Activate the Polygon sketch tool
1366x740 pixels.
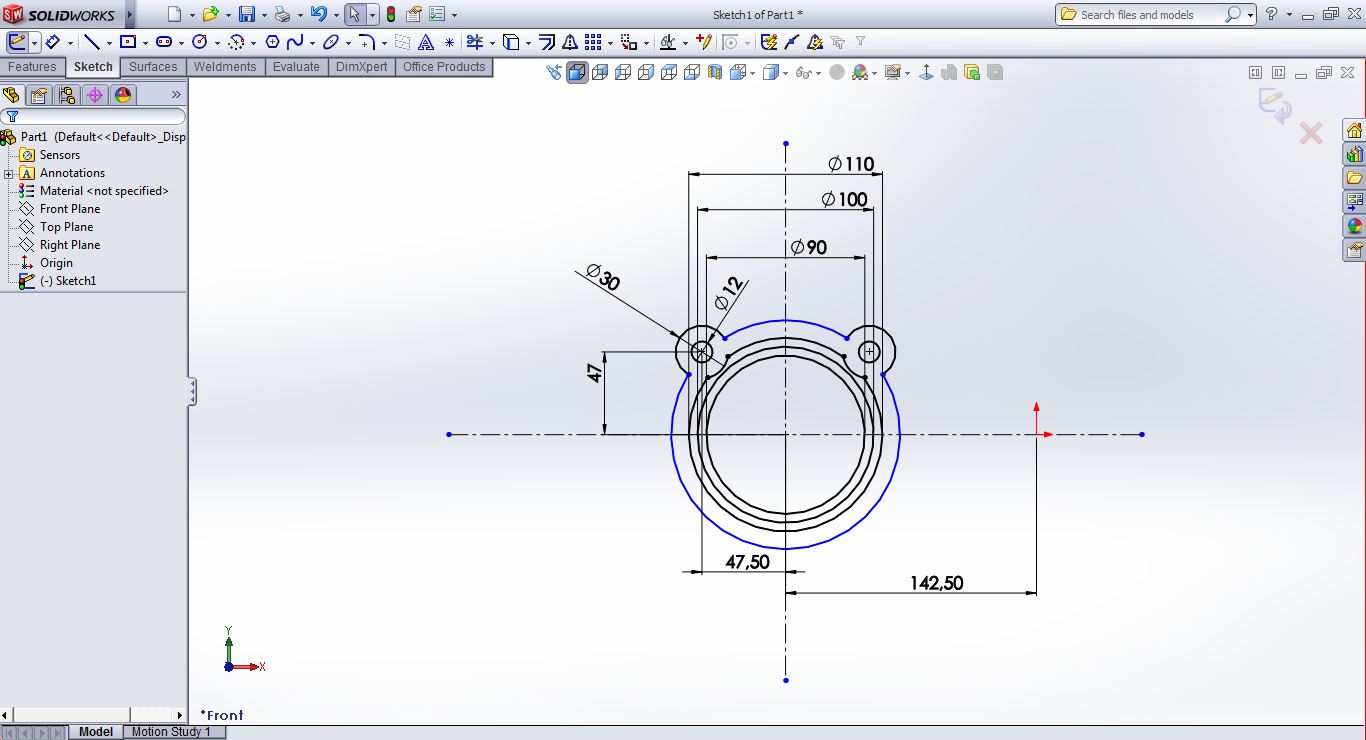click(272, 42)
